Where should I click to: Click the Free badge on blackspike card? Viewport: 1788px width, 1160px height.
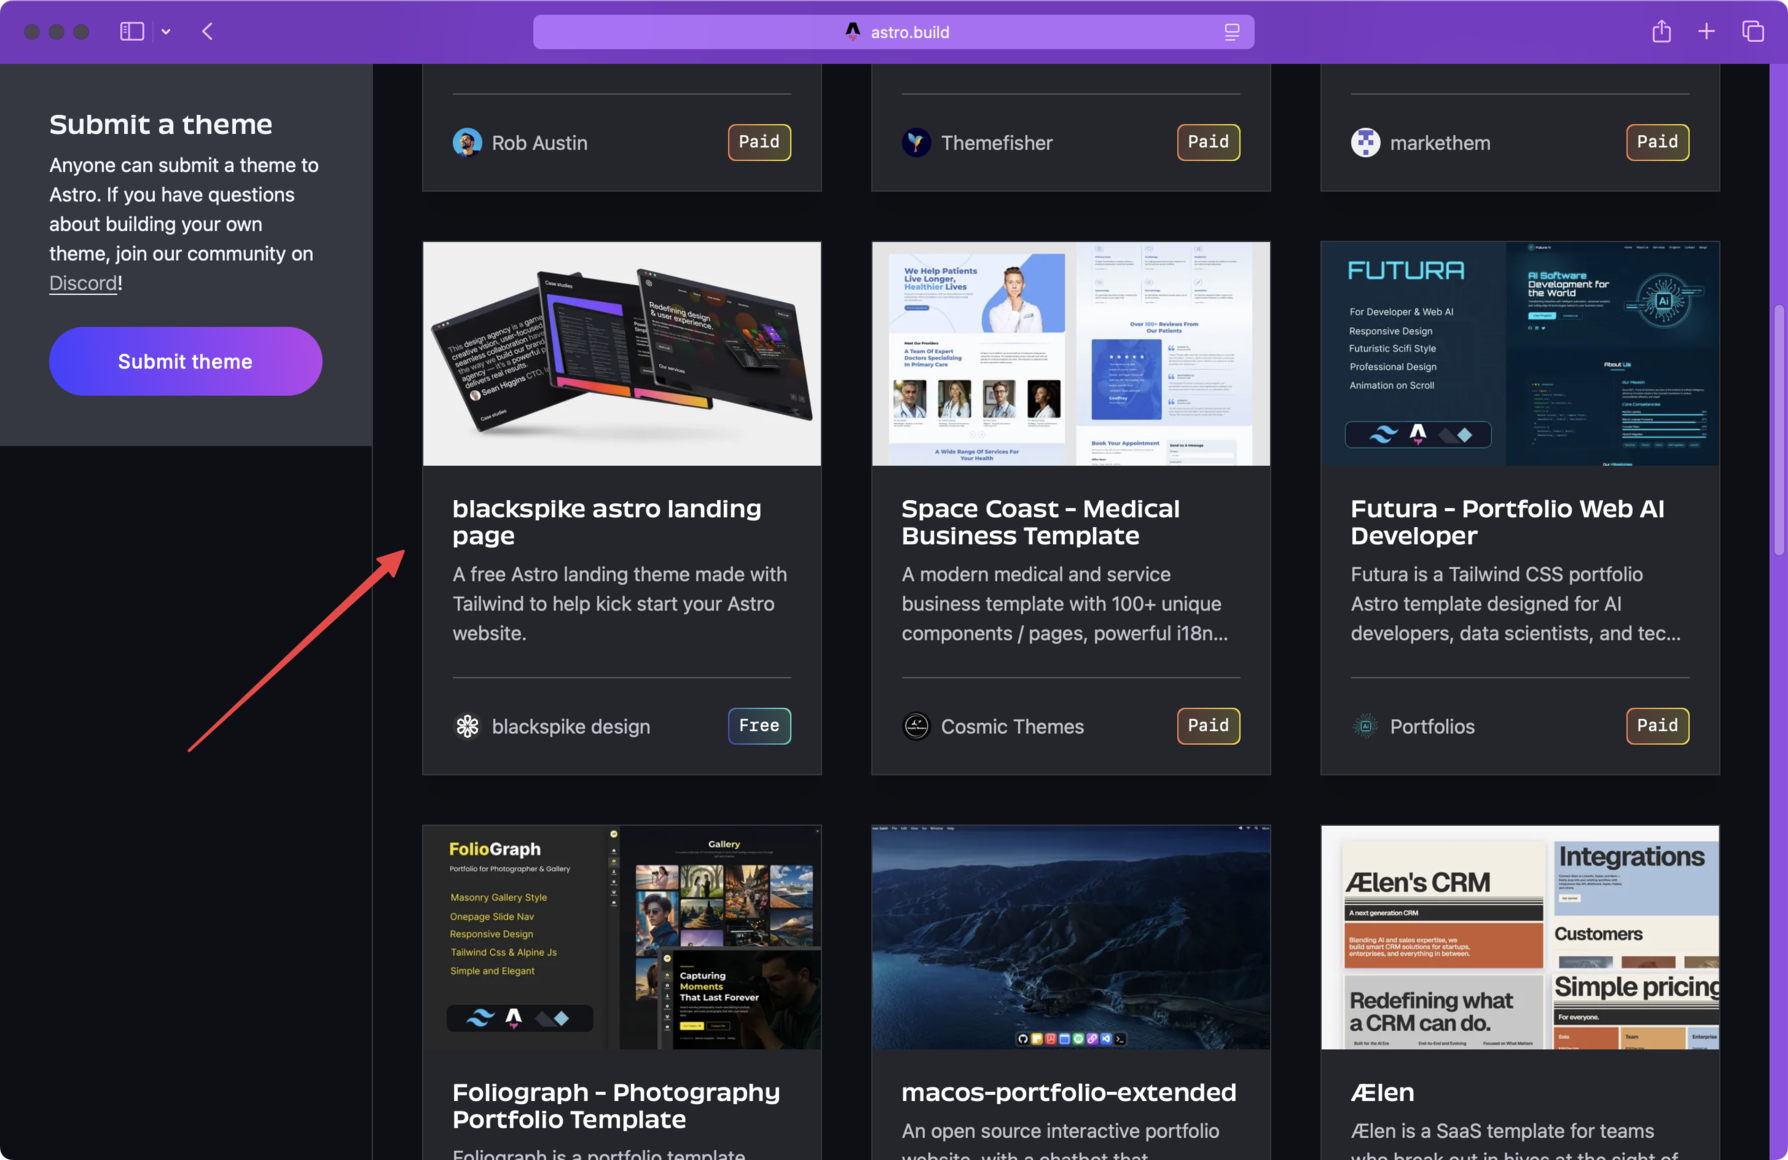coord(759,726)
